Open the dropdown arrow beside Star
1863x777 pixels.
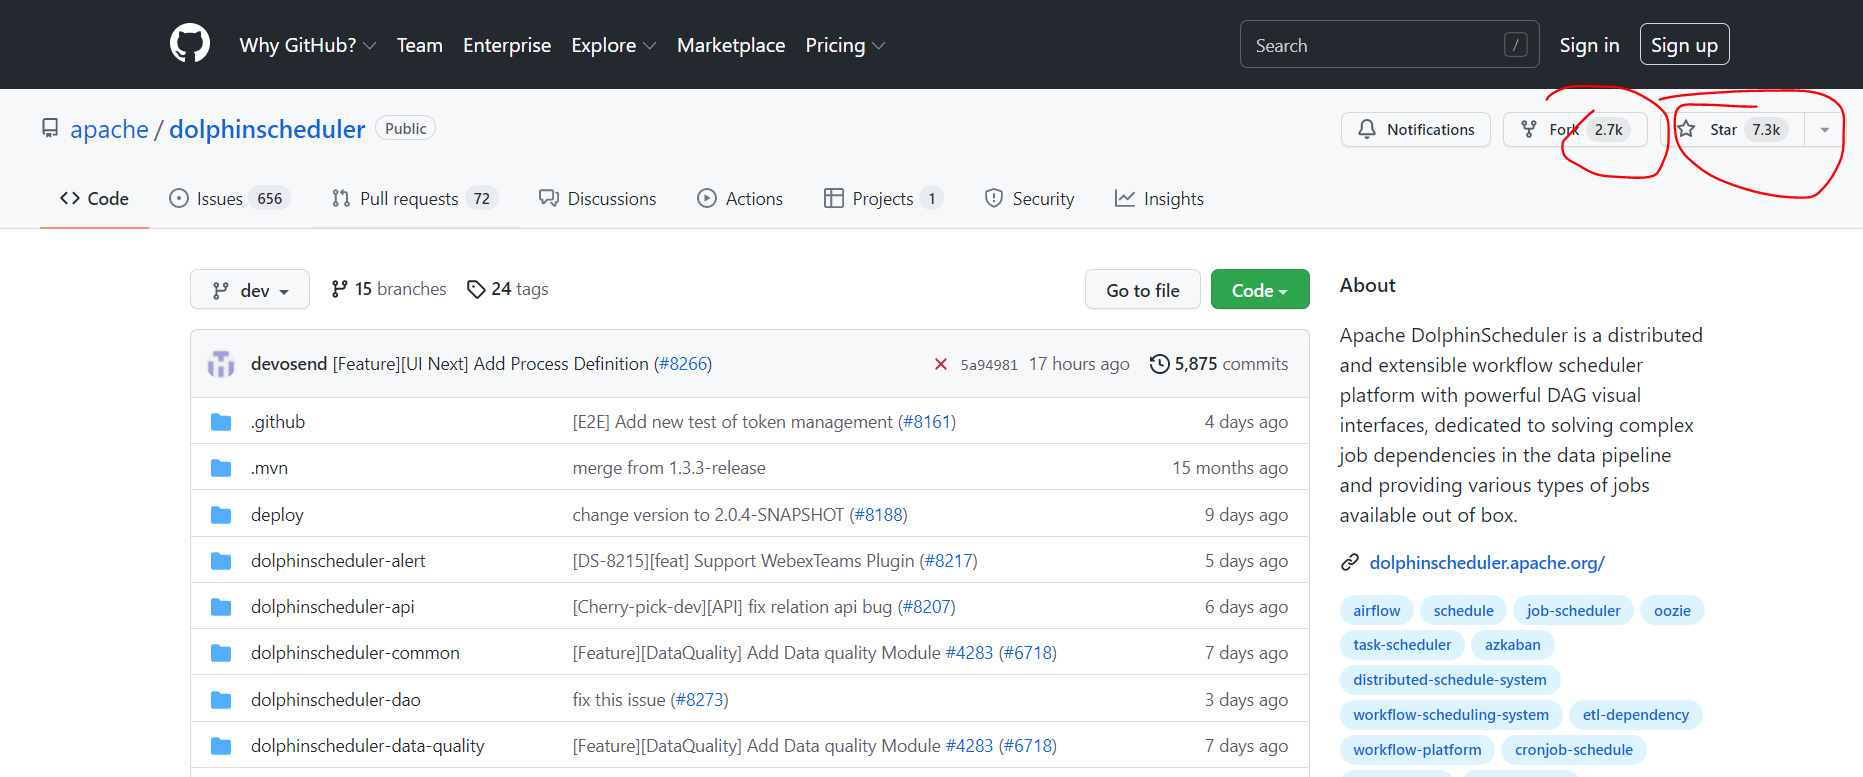(1824, 130)
